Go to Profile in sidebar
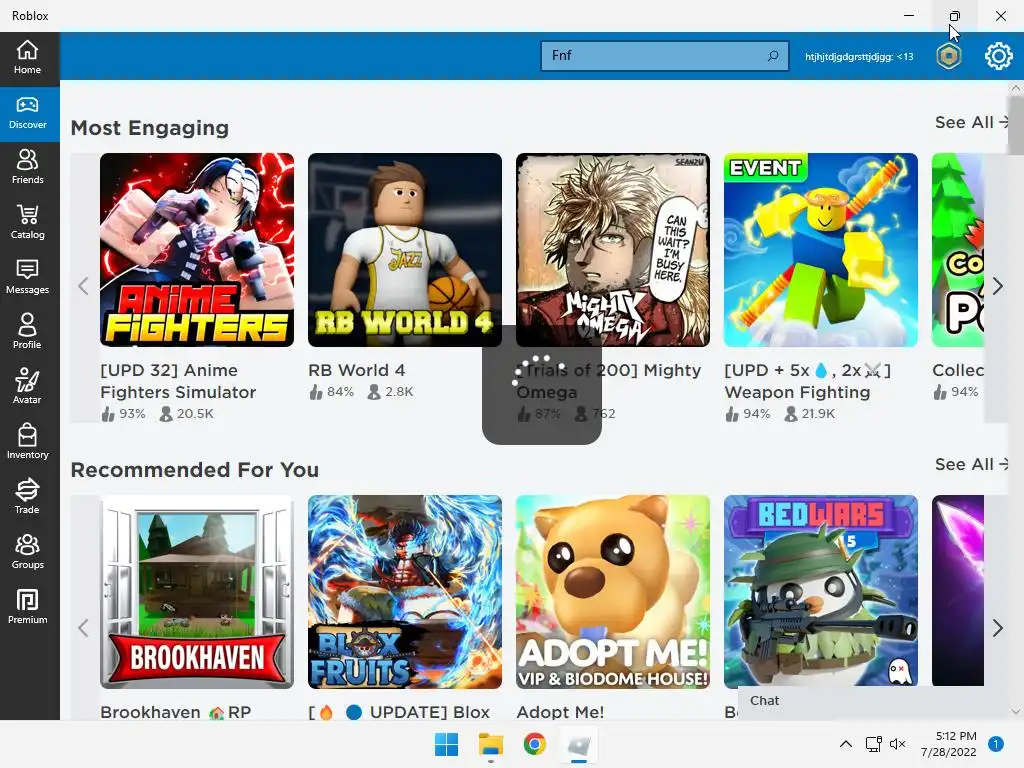 [27, 332]
